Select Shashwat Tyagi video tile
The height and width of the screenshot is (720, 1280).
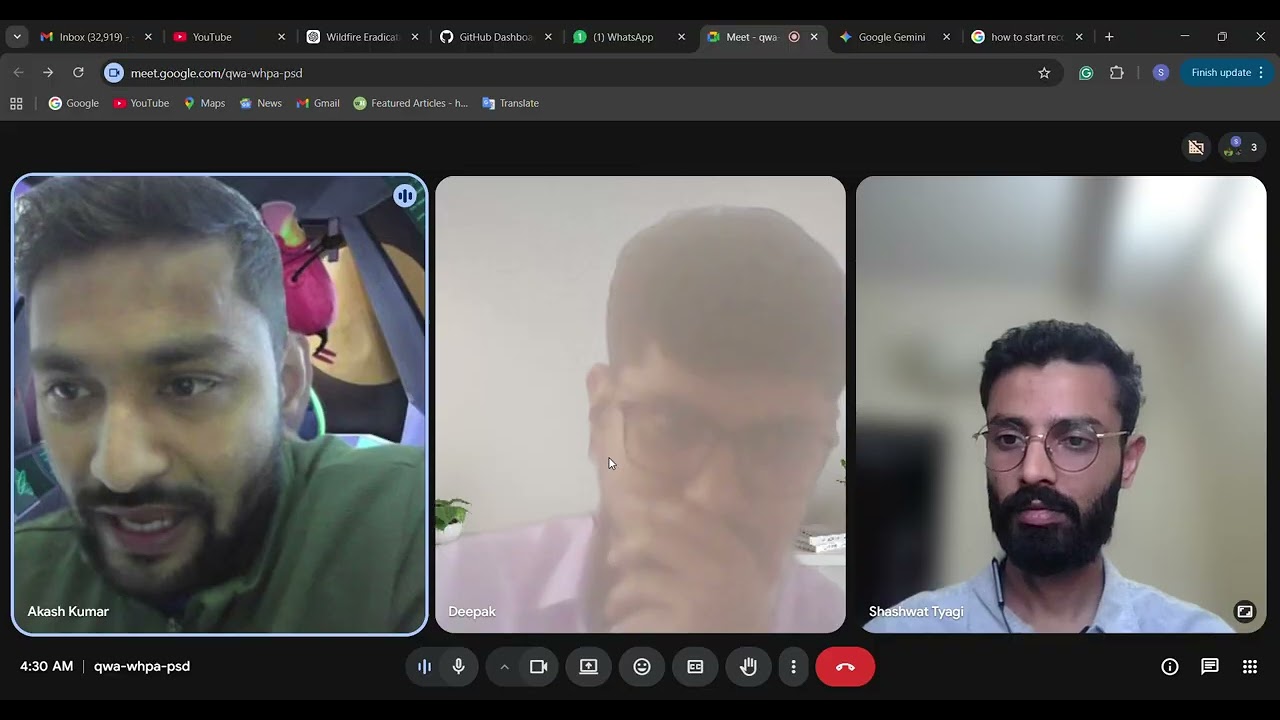click(1061, 405)
